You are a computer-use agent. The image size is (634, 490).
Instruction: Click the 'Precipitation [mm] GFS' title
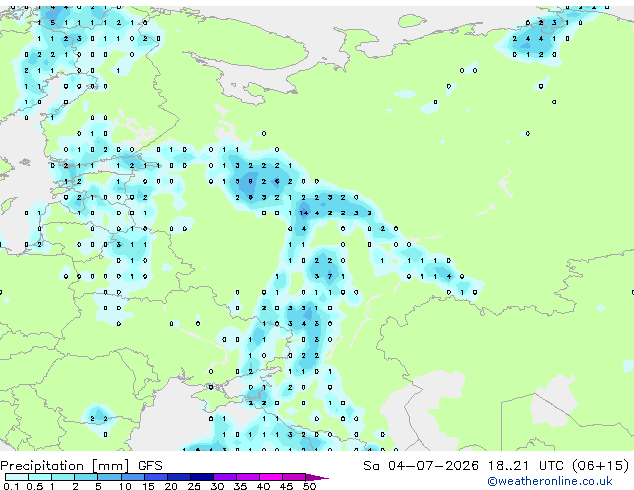pos(81,466)
